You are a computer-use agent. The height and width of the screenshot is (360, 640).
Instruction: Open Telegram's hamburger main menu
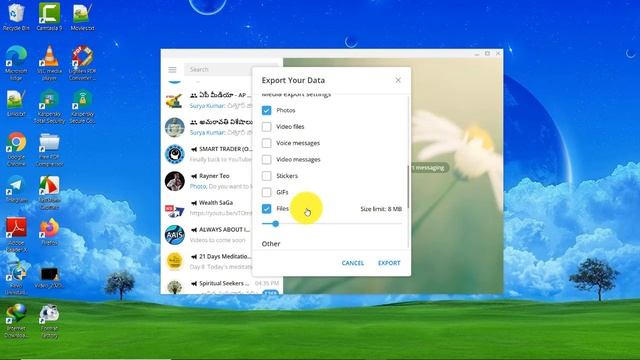pos(172,70)
